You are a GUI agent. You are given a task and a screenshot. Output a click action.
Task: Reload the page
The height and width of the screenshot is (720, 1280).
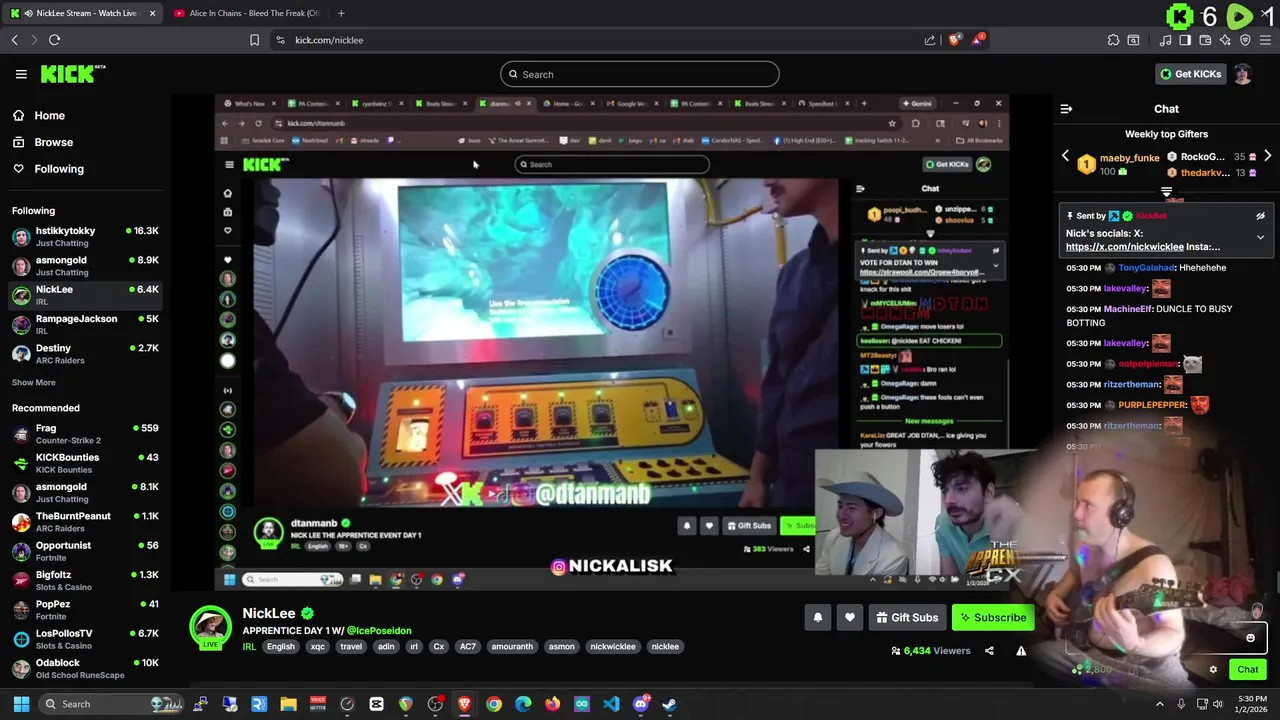54,40
